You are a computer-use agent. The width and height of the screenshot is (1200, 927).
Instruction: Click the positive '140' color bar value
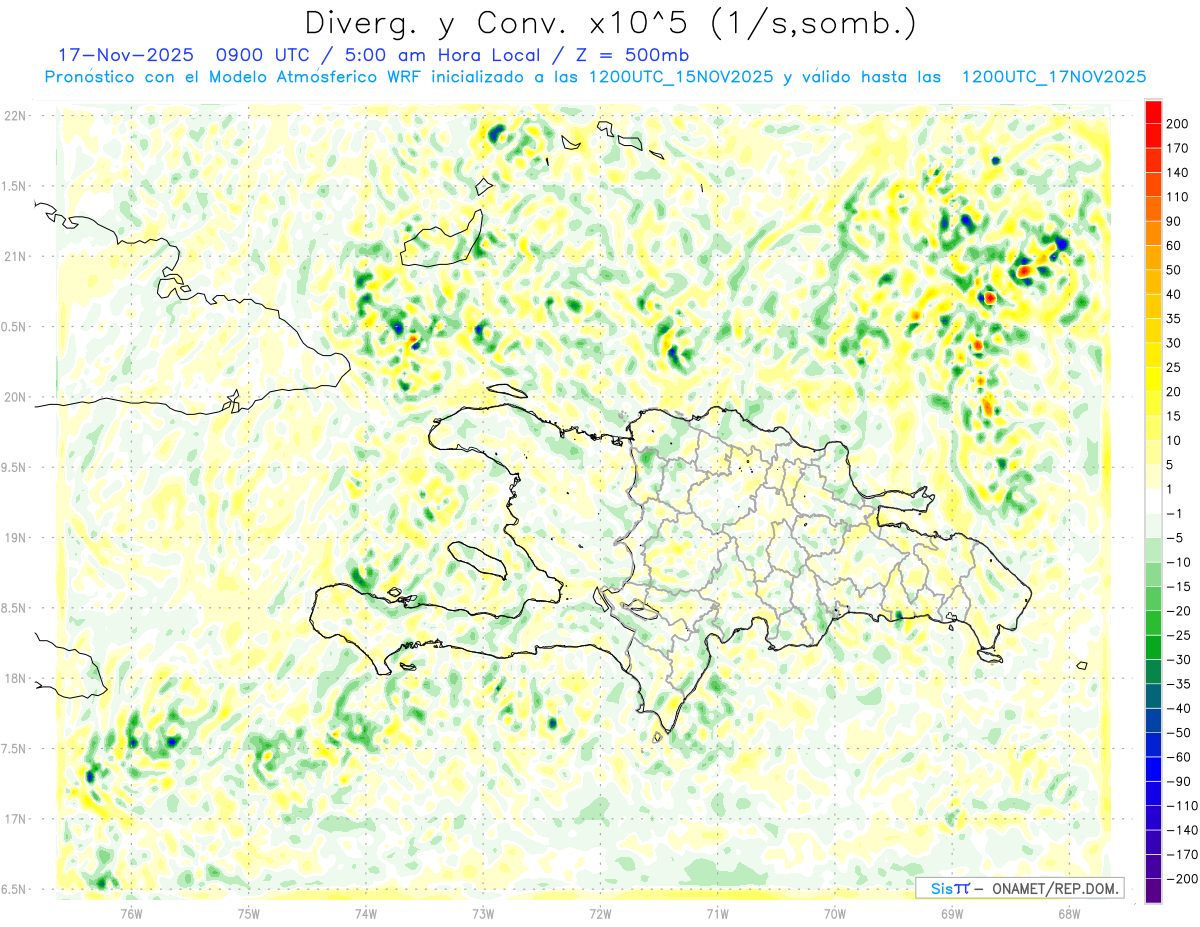pyautogui.click(x=1177, y=173)
